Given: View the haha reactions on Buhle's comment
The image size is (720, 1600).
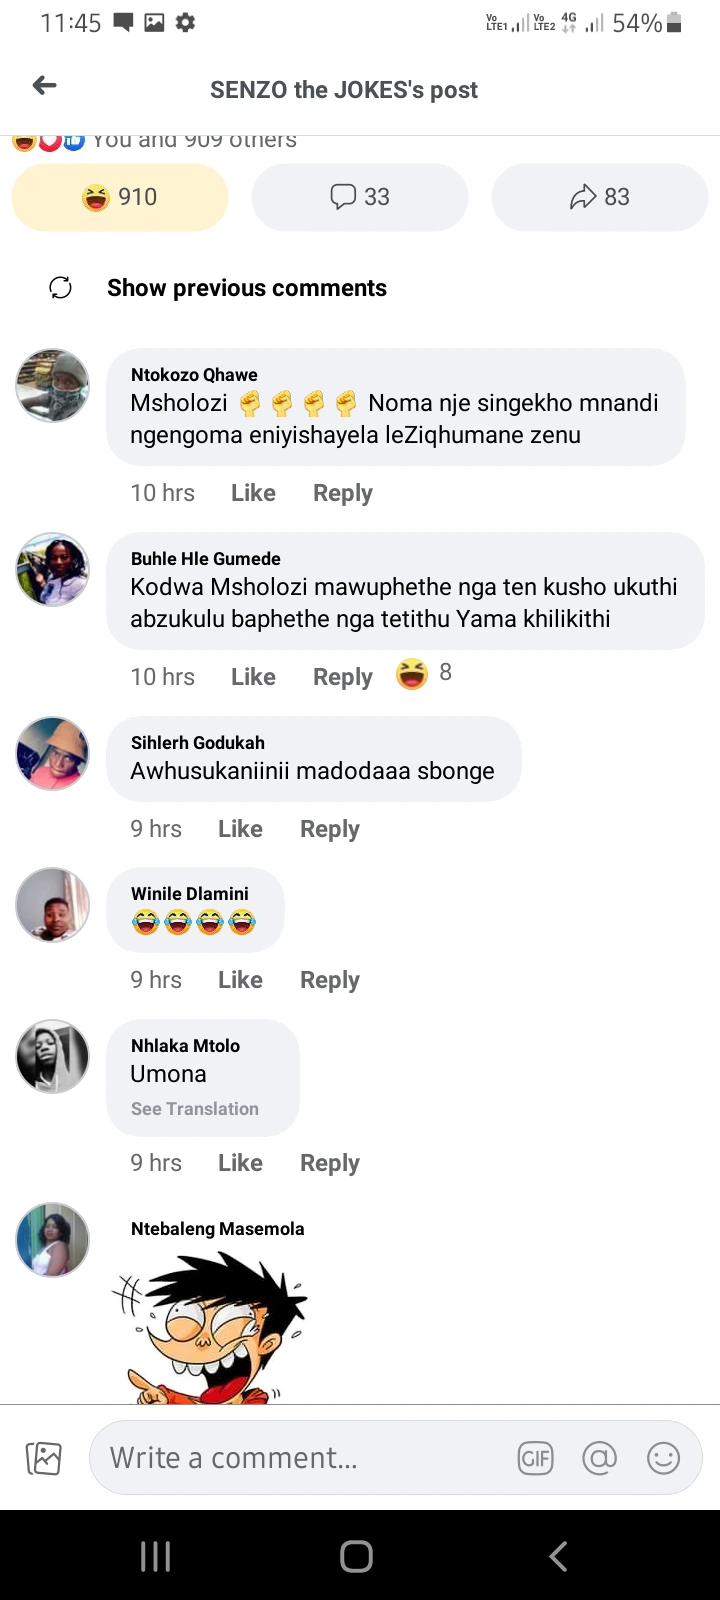Looking at the screenshot, I should (424, 674).
